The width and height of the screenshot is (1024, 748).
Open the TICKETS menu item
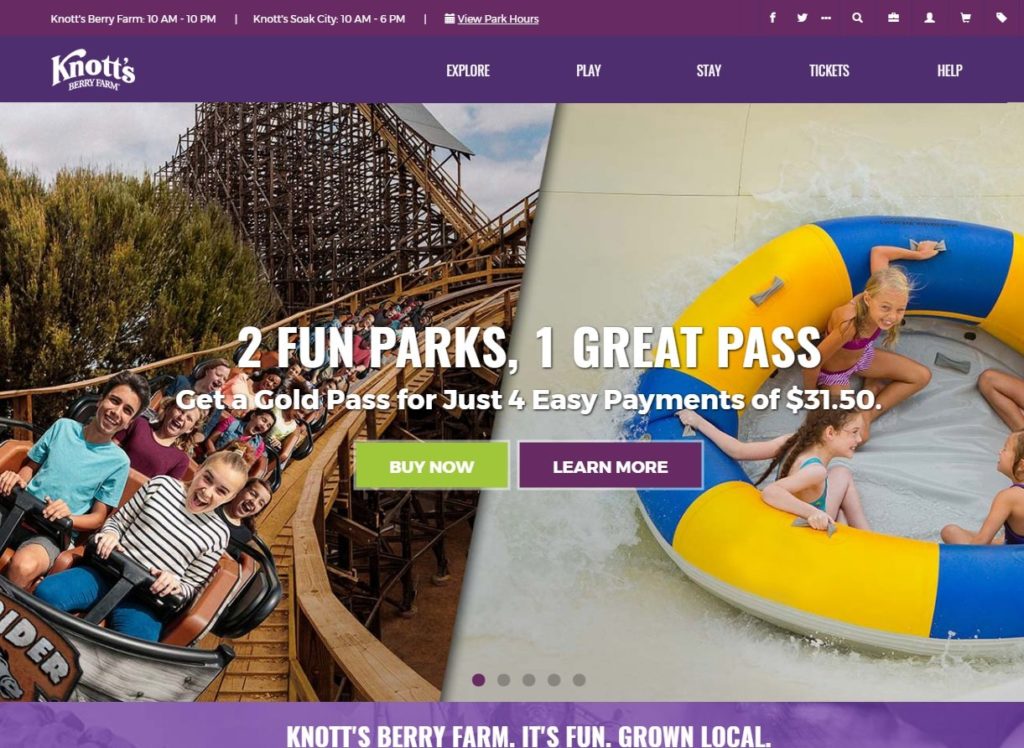[x=829, y=71]
